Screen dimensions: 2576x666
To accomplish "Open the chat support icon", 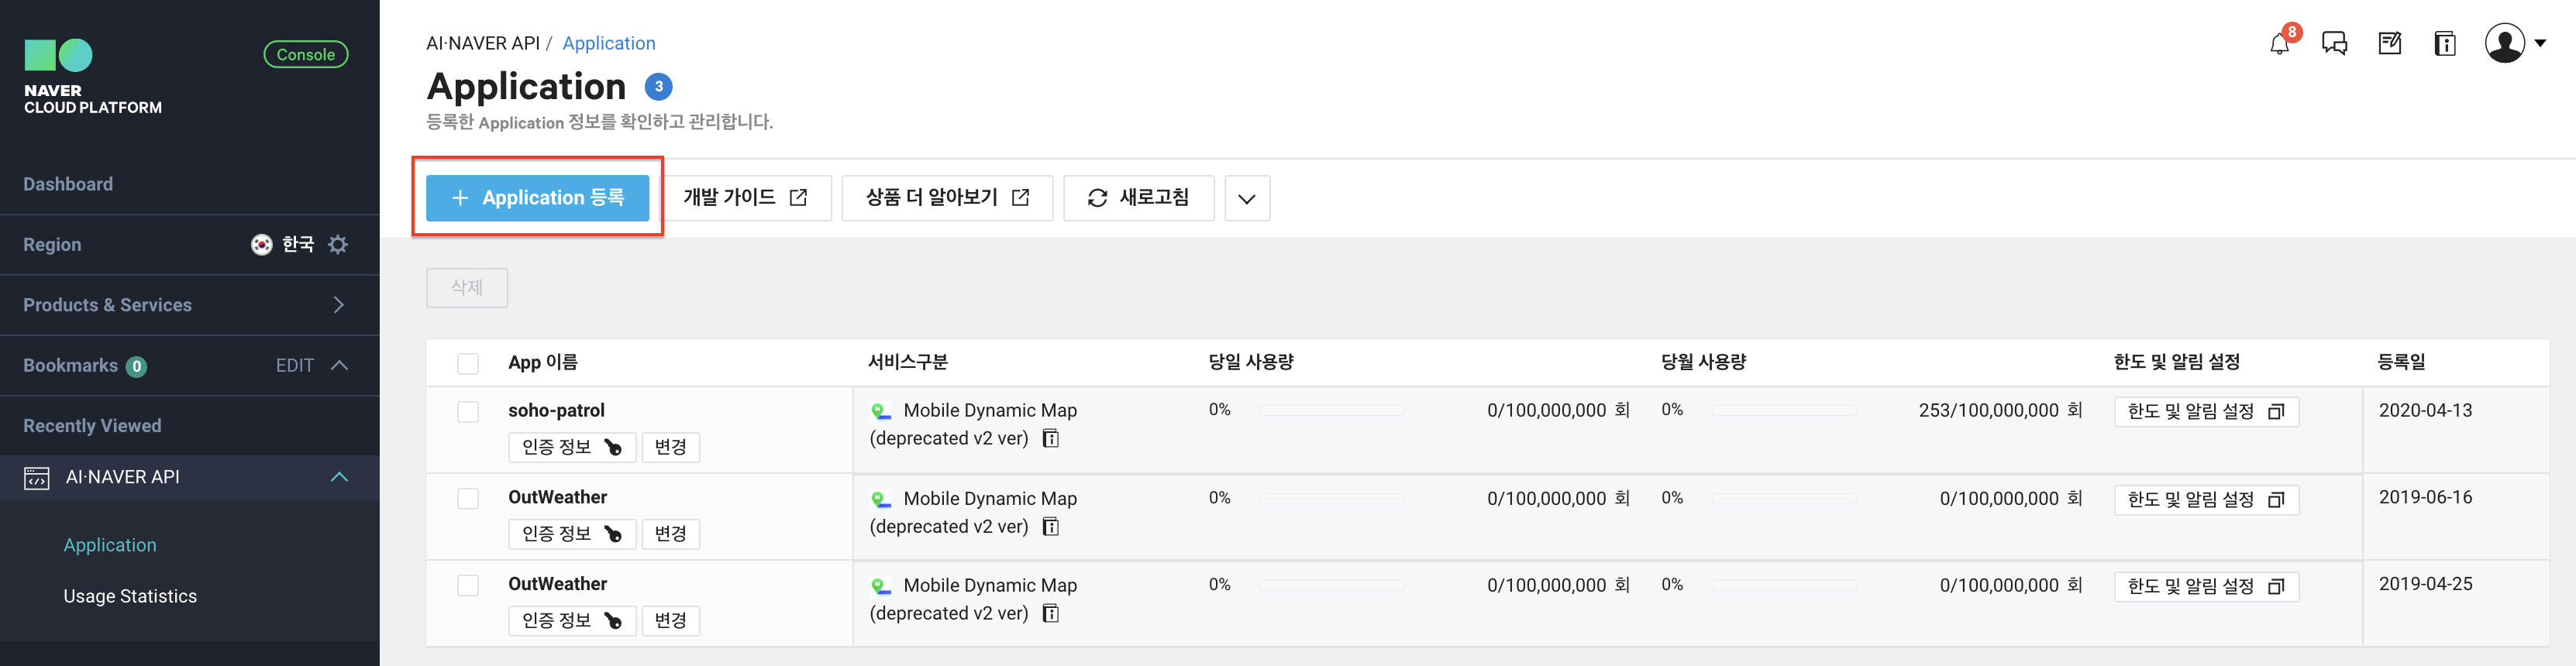I will pos(2334,44).
